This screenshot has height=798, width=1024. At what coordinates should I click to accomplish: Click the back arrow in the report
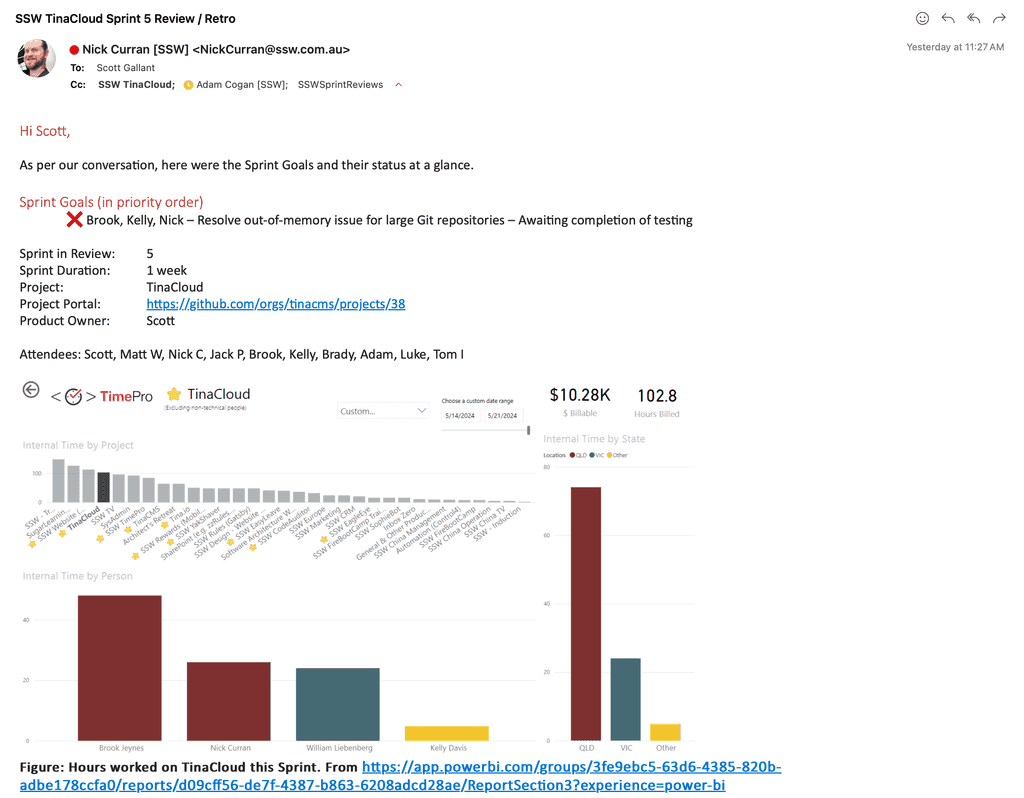pyautogui.click(x=31, y=390)
